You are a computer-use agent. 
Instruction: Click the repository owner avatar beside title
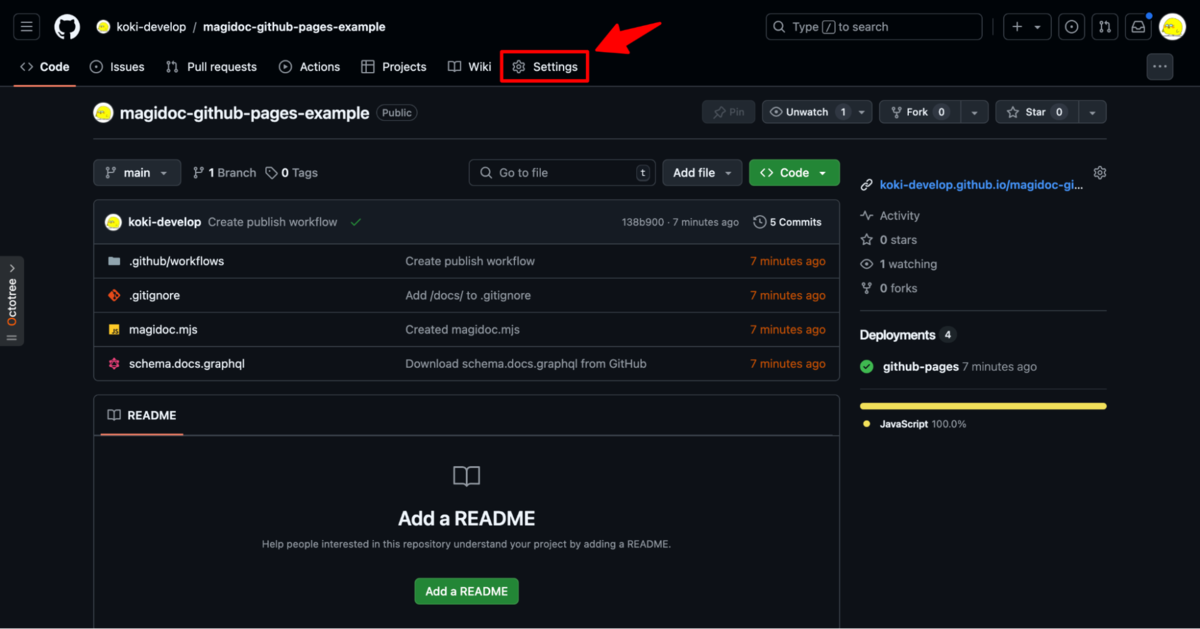click(103, 113)
